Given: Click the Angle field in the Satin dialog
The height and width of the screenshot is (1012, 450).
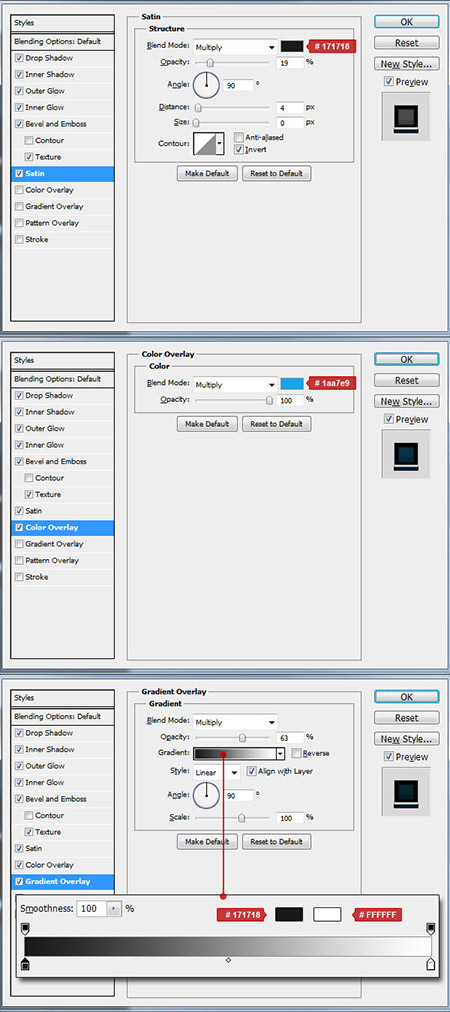Looking at the screenshot, I should (x=238, y=85).
